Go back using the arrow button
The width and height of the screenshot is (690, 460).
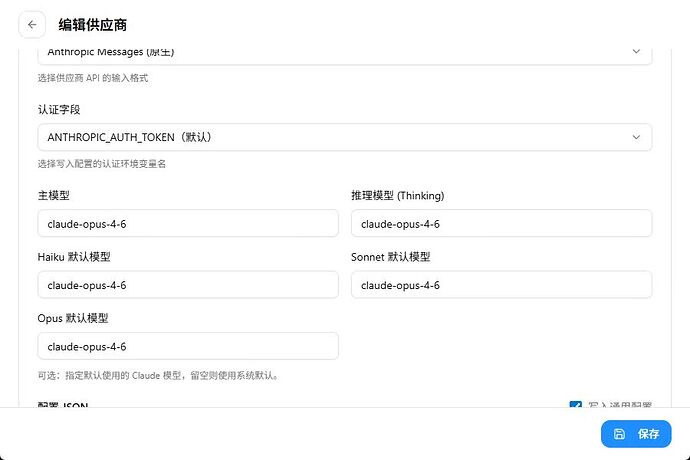tap(32, 25)
